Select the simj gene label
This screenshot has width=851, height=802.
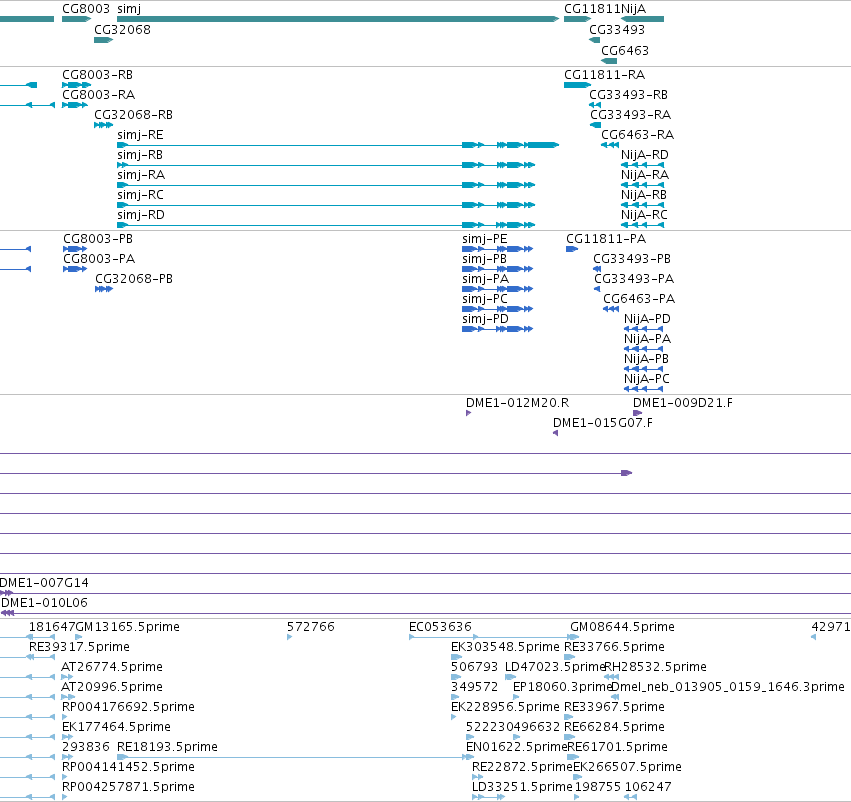pos(129,9)
